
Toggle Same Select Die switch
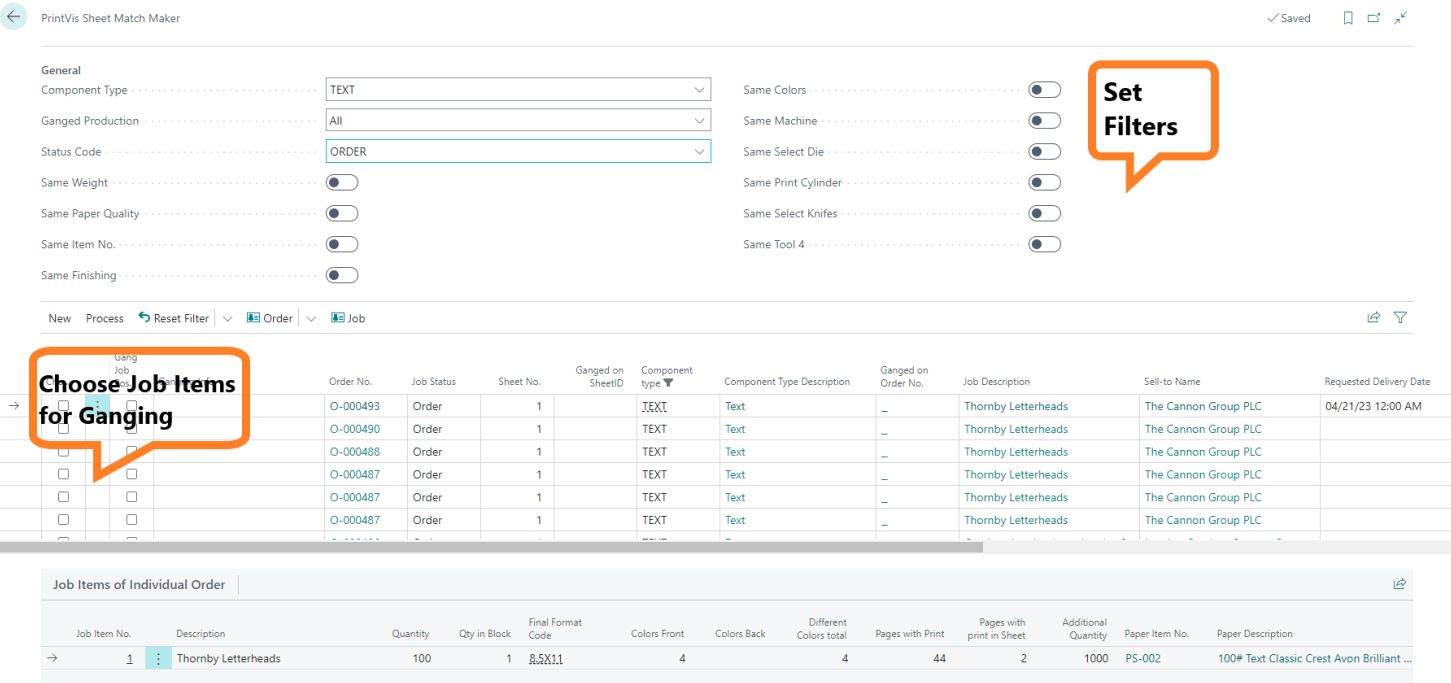click(1045, 151)
